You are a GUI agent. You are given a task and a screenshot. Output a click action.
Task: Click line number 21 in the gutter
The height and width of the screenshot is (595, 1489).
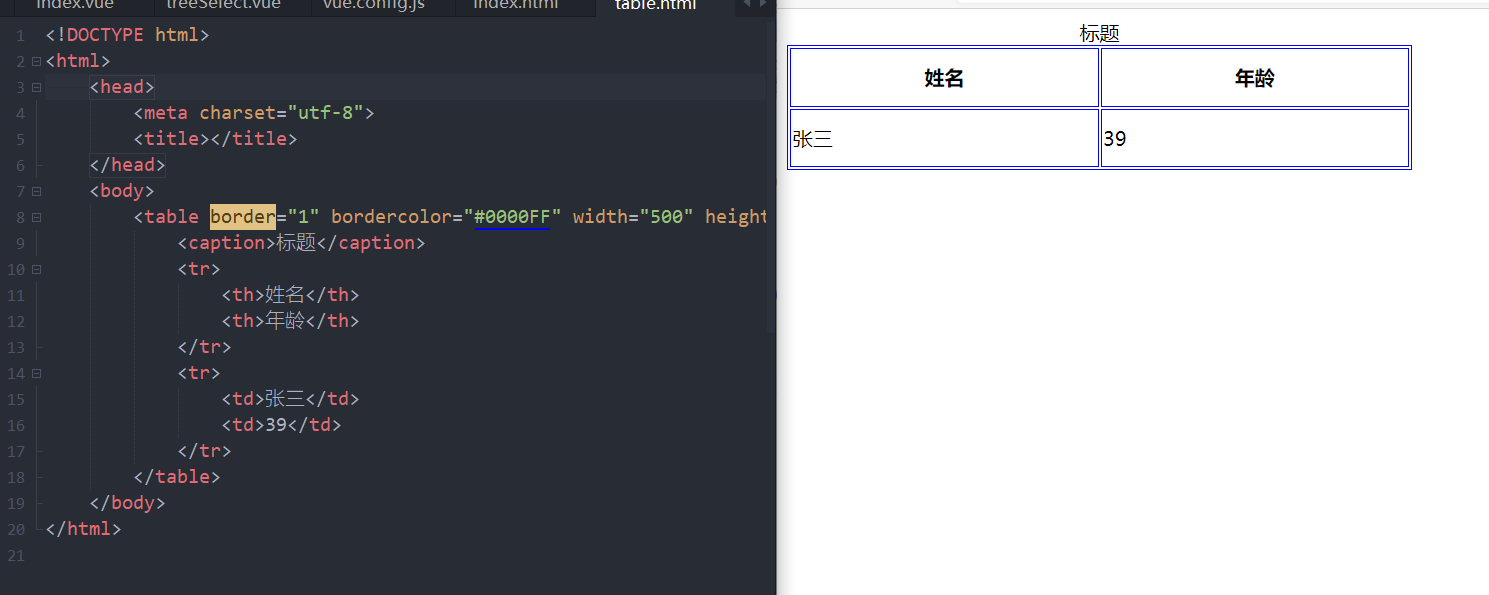(15, 555)
